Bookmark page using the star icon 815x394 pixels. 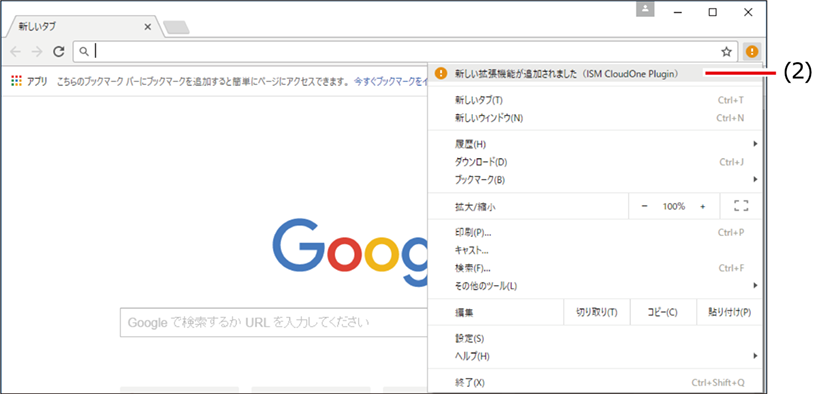click(x=726, y=51)
